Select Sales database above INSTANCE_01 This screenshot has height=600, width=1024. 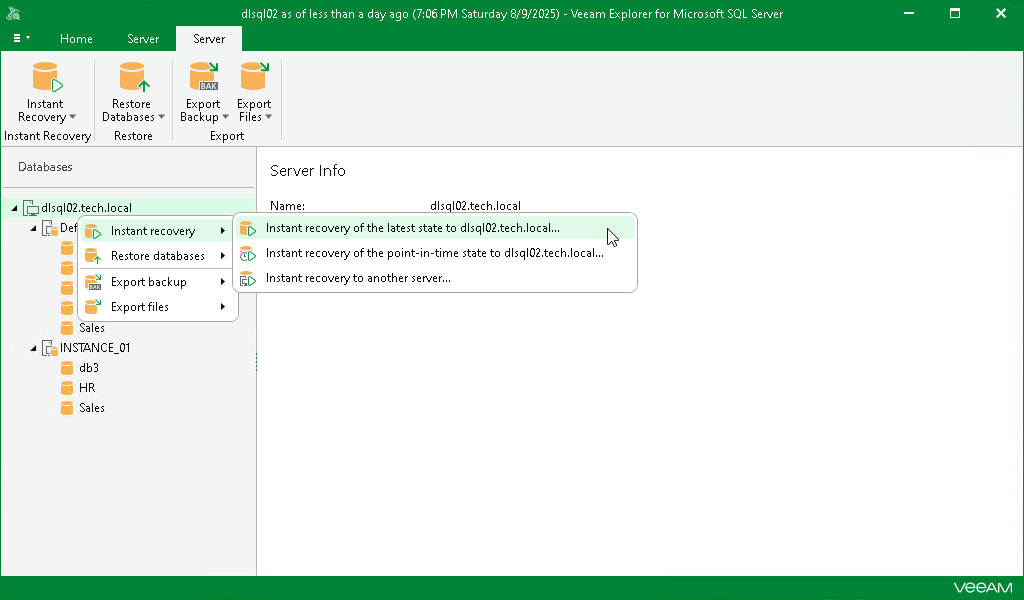click(x=91, y=328)
